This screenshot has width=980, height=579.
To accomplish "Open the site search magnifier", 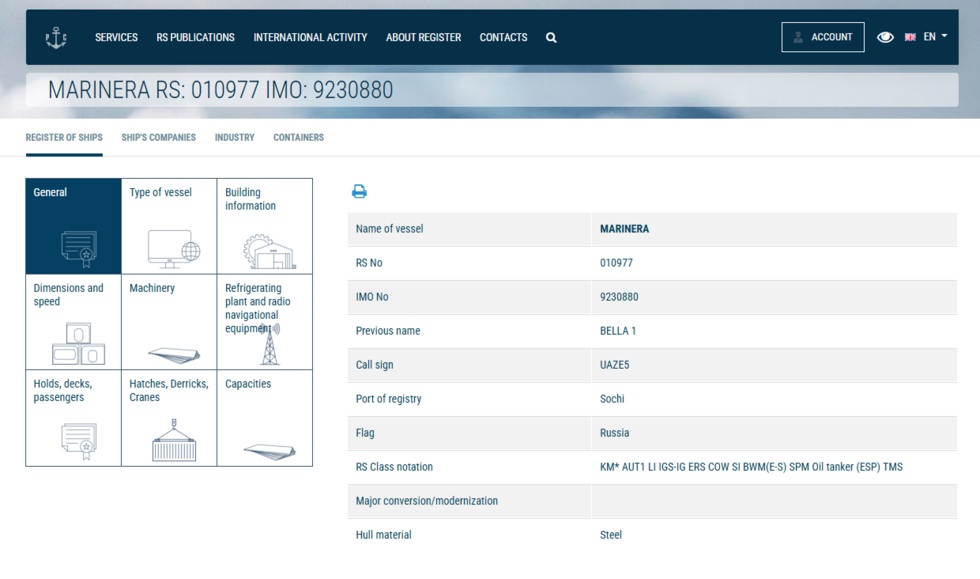I will click(x=550, y=37).
